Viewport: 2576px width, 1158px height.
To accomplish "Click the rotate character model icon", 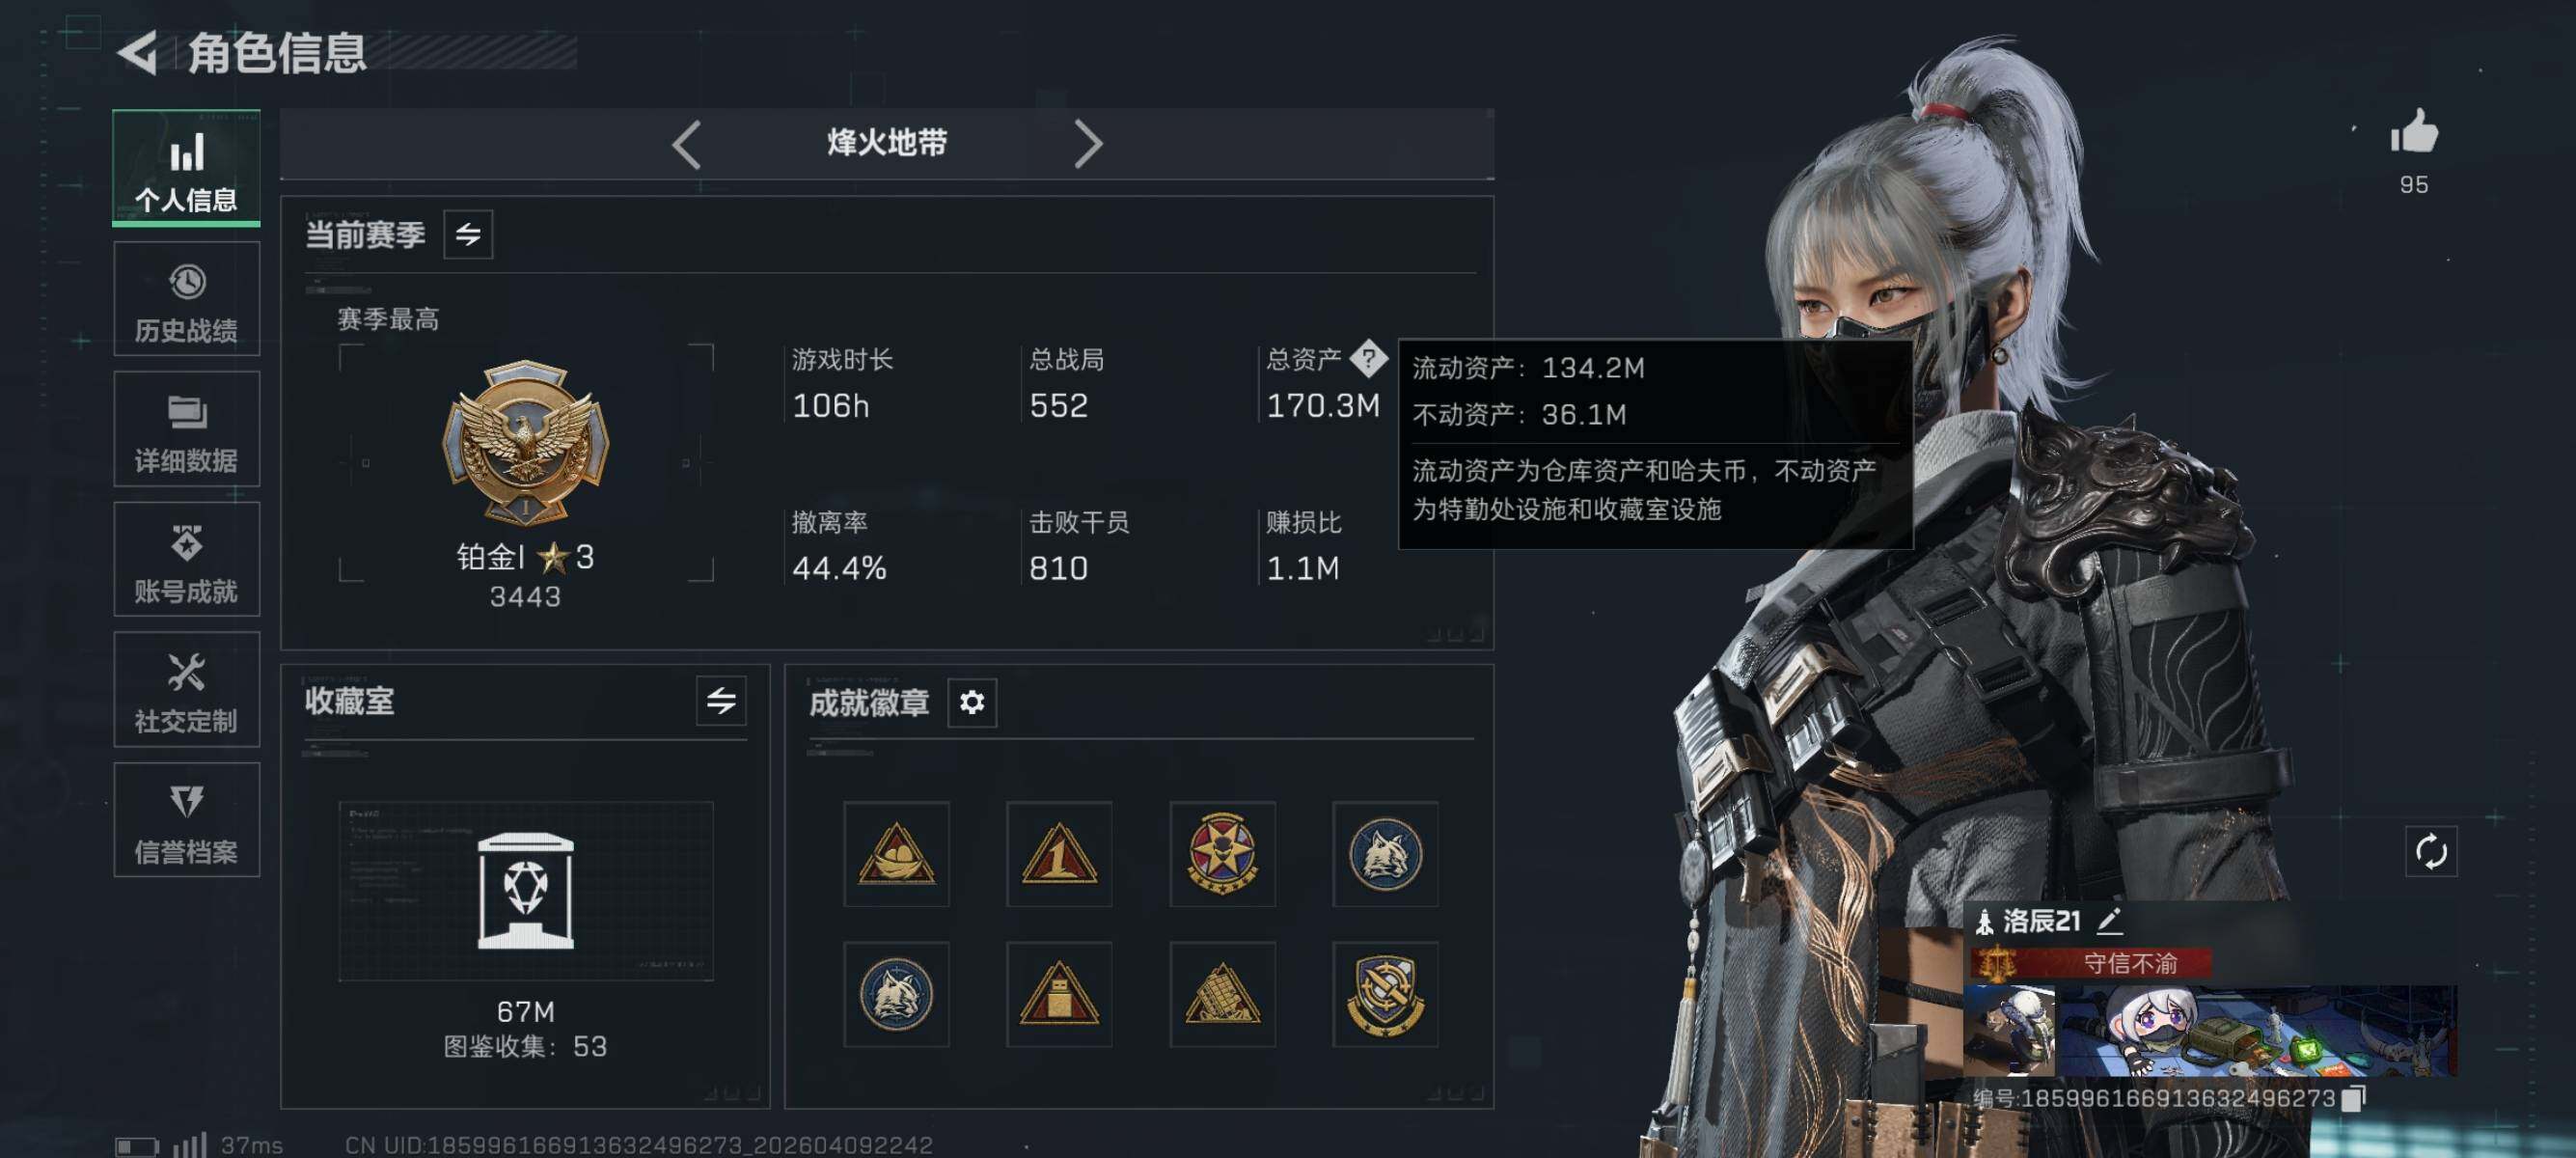I will (2430, 852).
